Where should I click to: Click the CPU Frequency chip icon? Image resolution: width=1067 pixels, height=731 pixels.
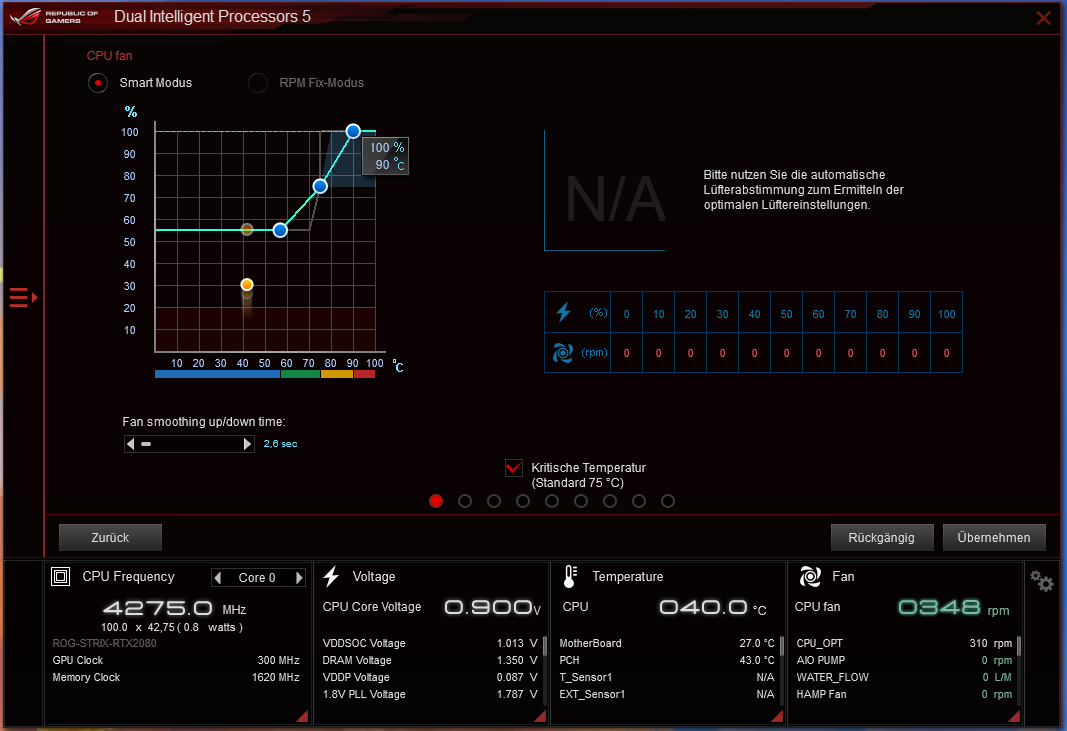coord(61,576)
